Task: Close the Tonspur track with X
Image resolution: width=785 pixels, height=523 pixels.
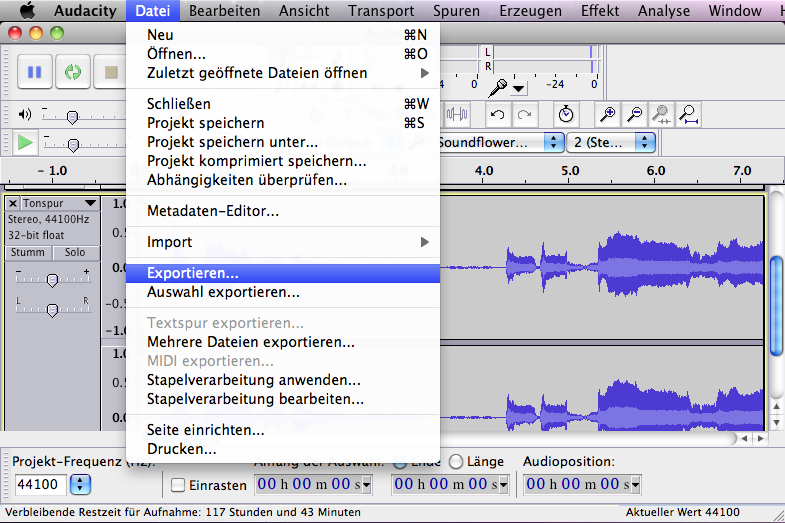Action: coord(13,203)
